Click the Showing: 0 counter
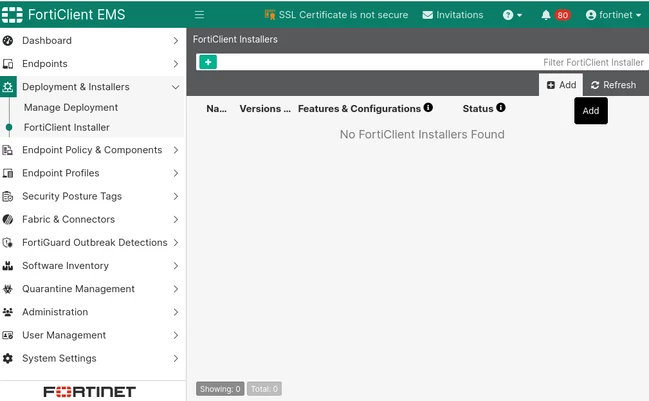Image resolution: width=649 pixels, height=401 pixels. click(x=220, y=389)
